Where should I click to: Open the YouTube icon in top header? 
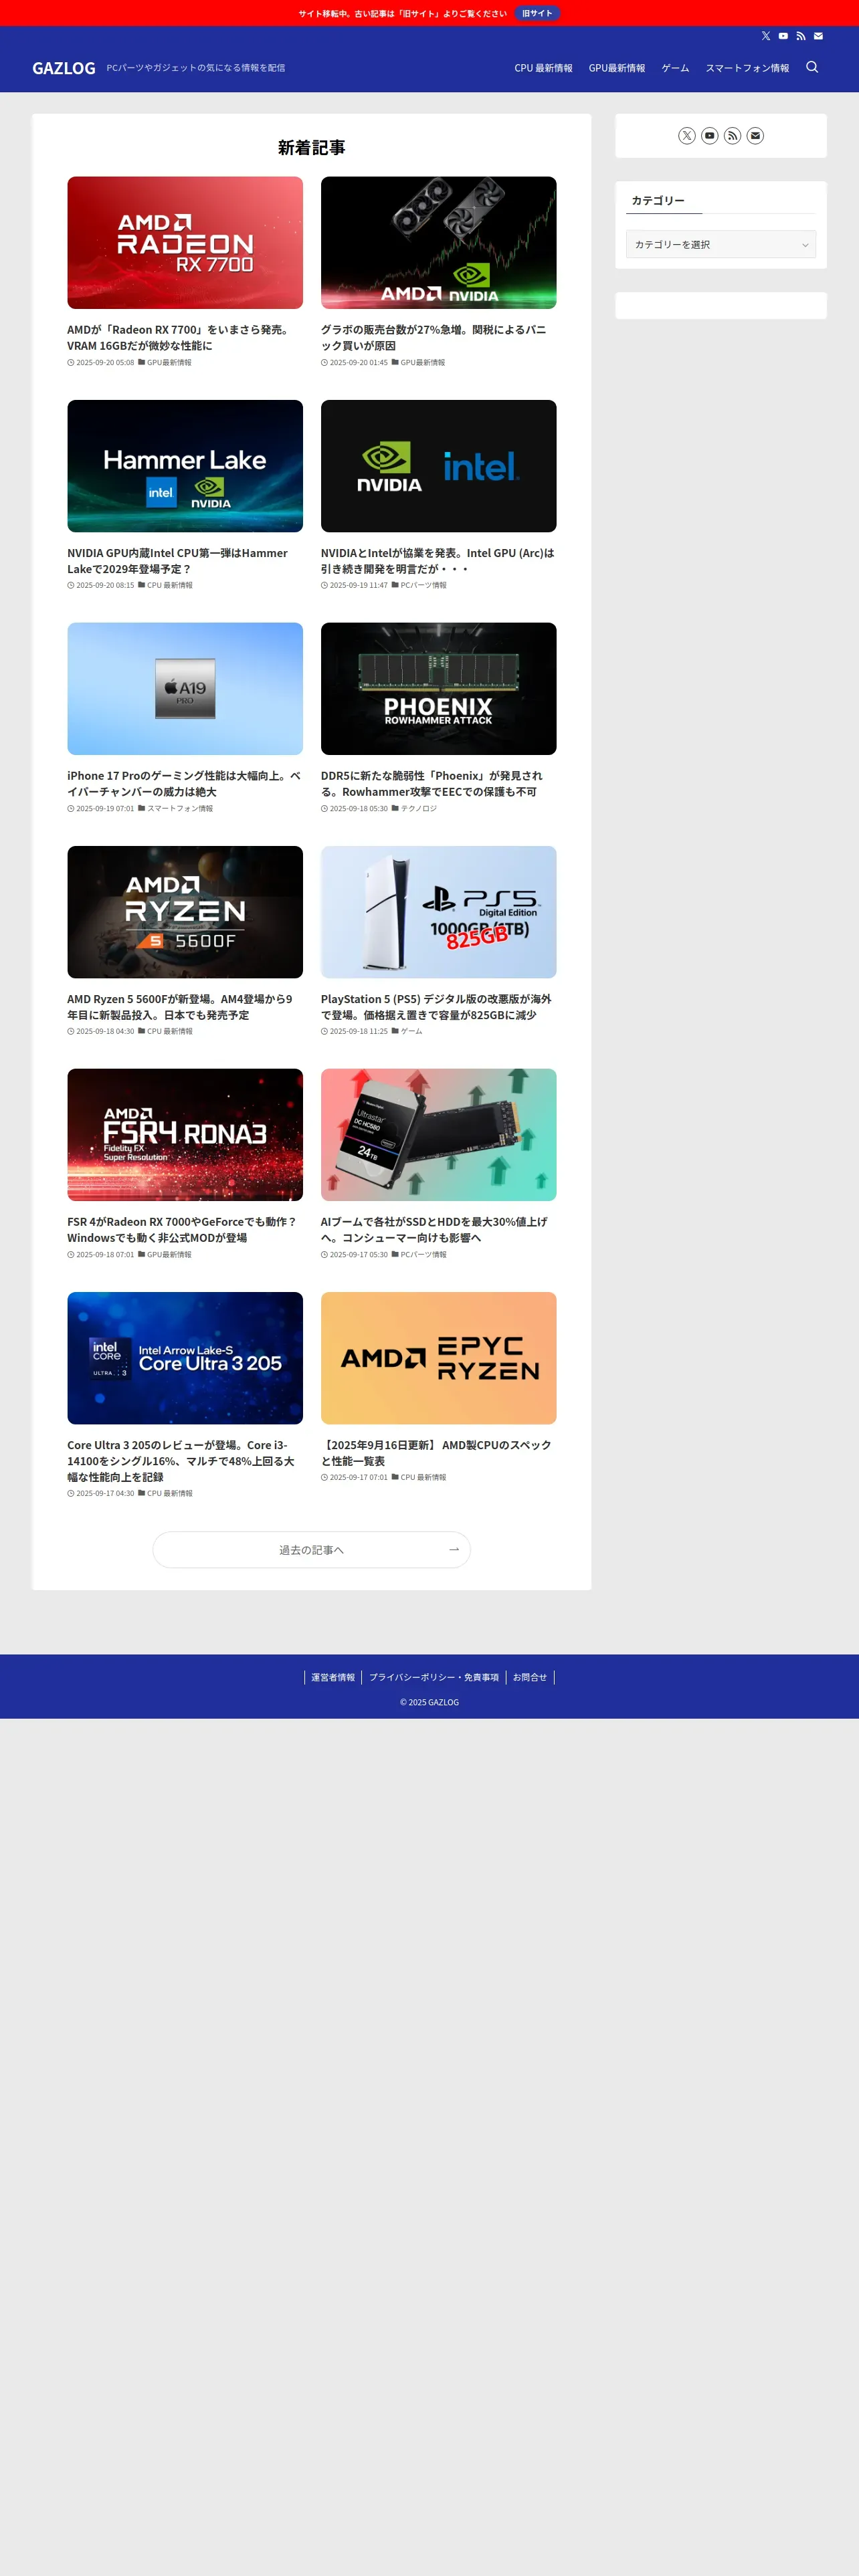click(783, 36)
